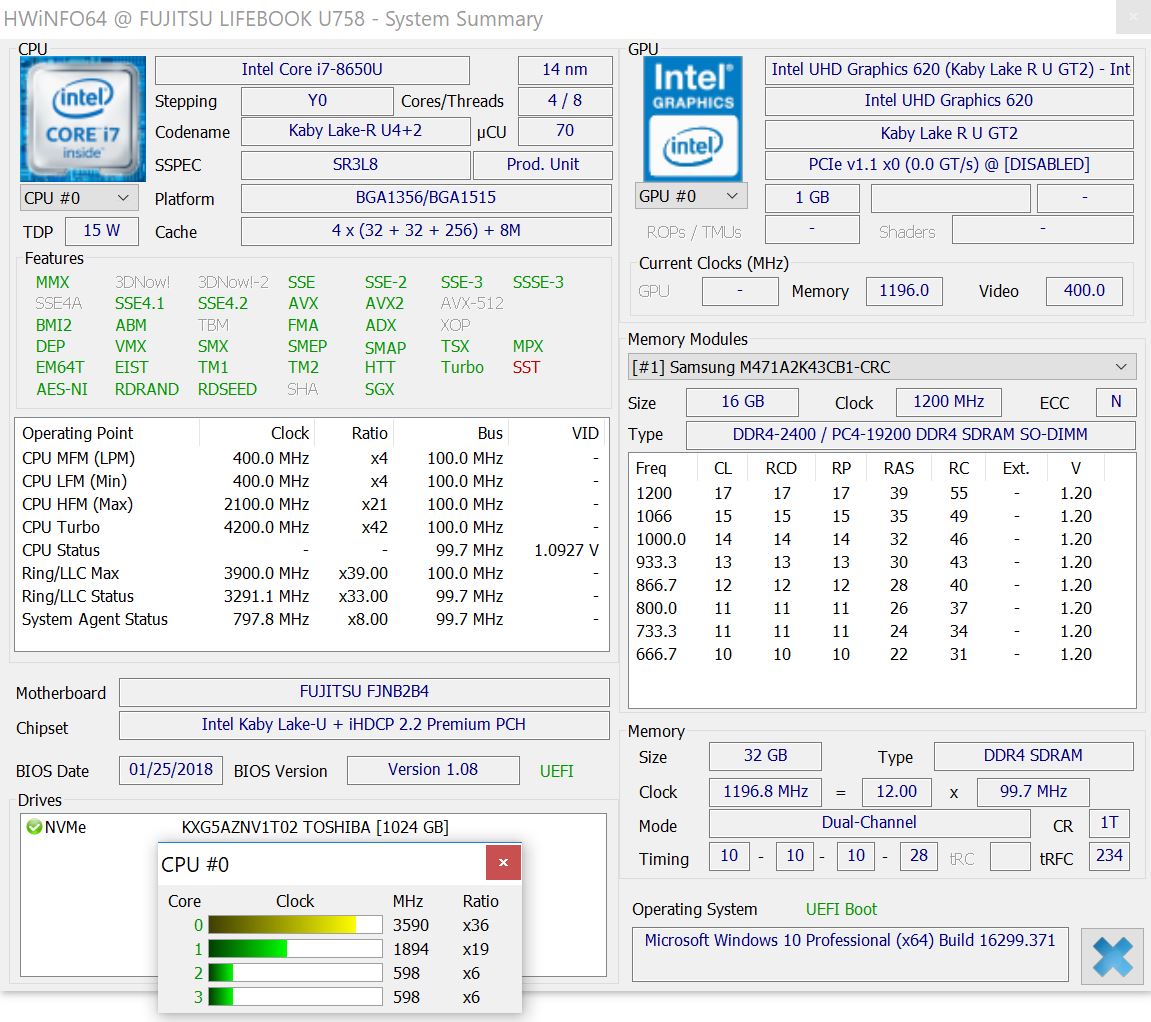Select the Codename Kaby Lake-R U4+2 field
1151x1022 pixels.
pos(355,131)
